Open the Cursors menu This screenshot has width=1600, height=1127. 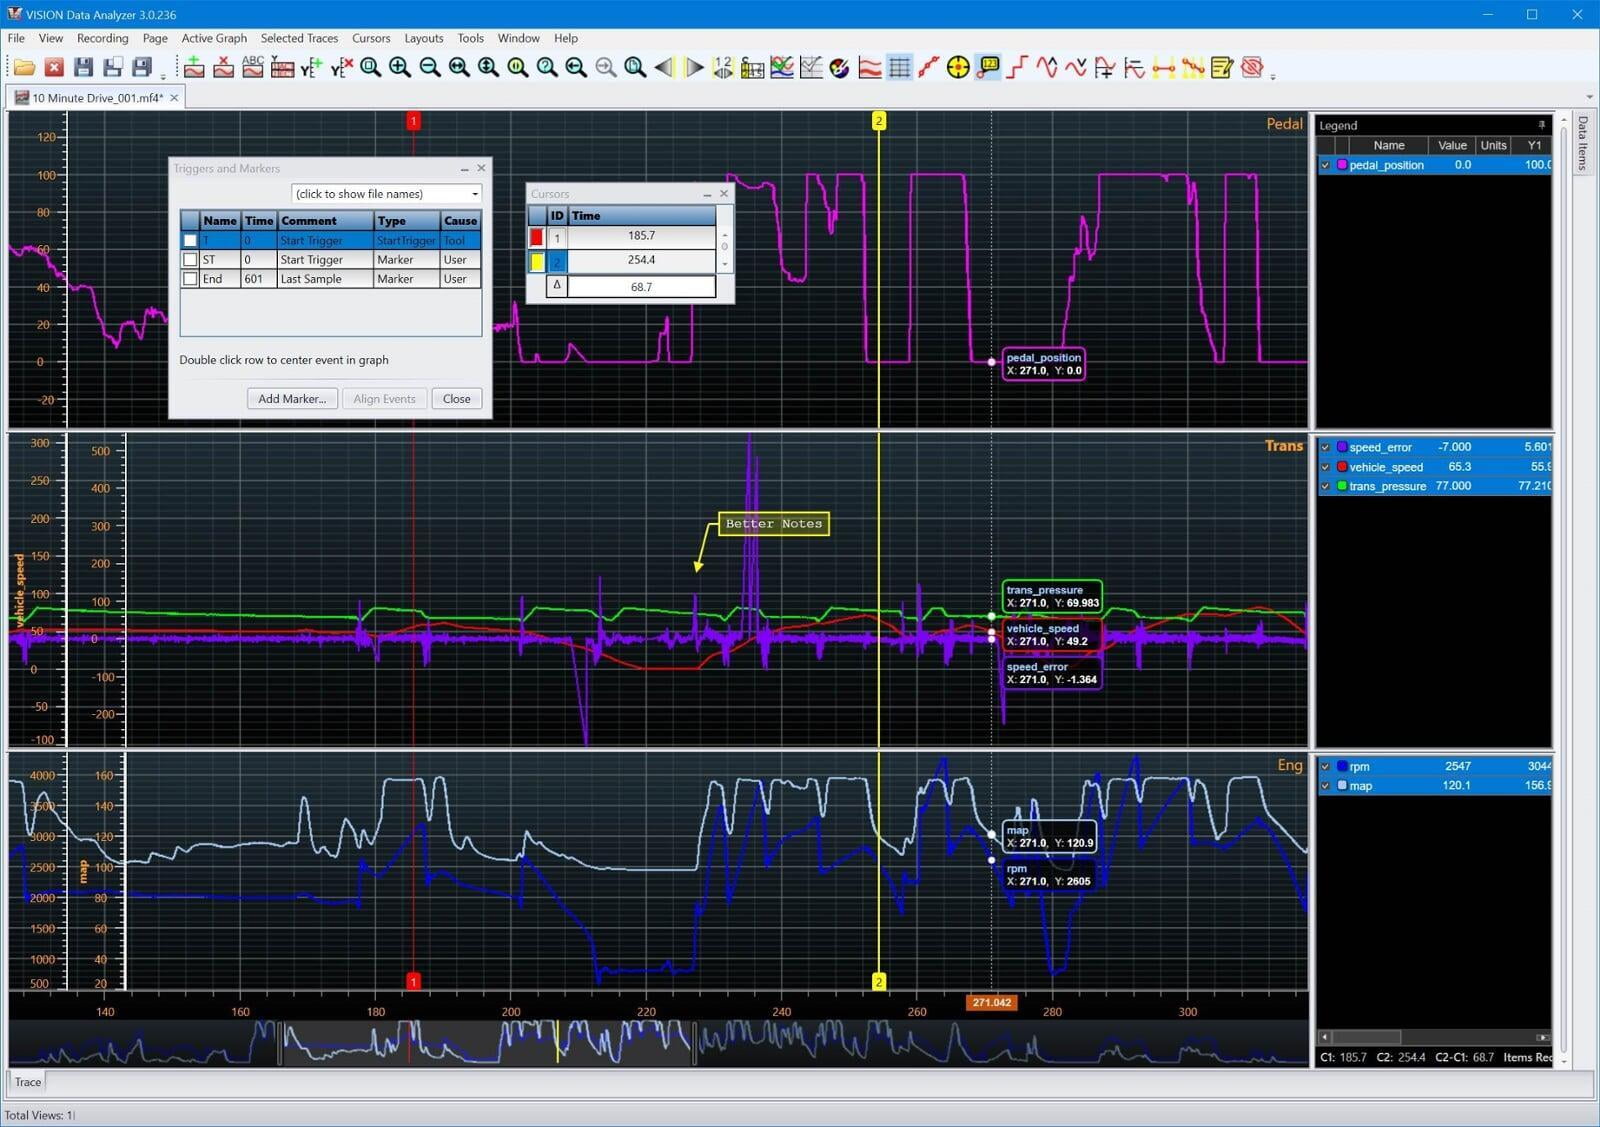371,38
